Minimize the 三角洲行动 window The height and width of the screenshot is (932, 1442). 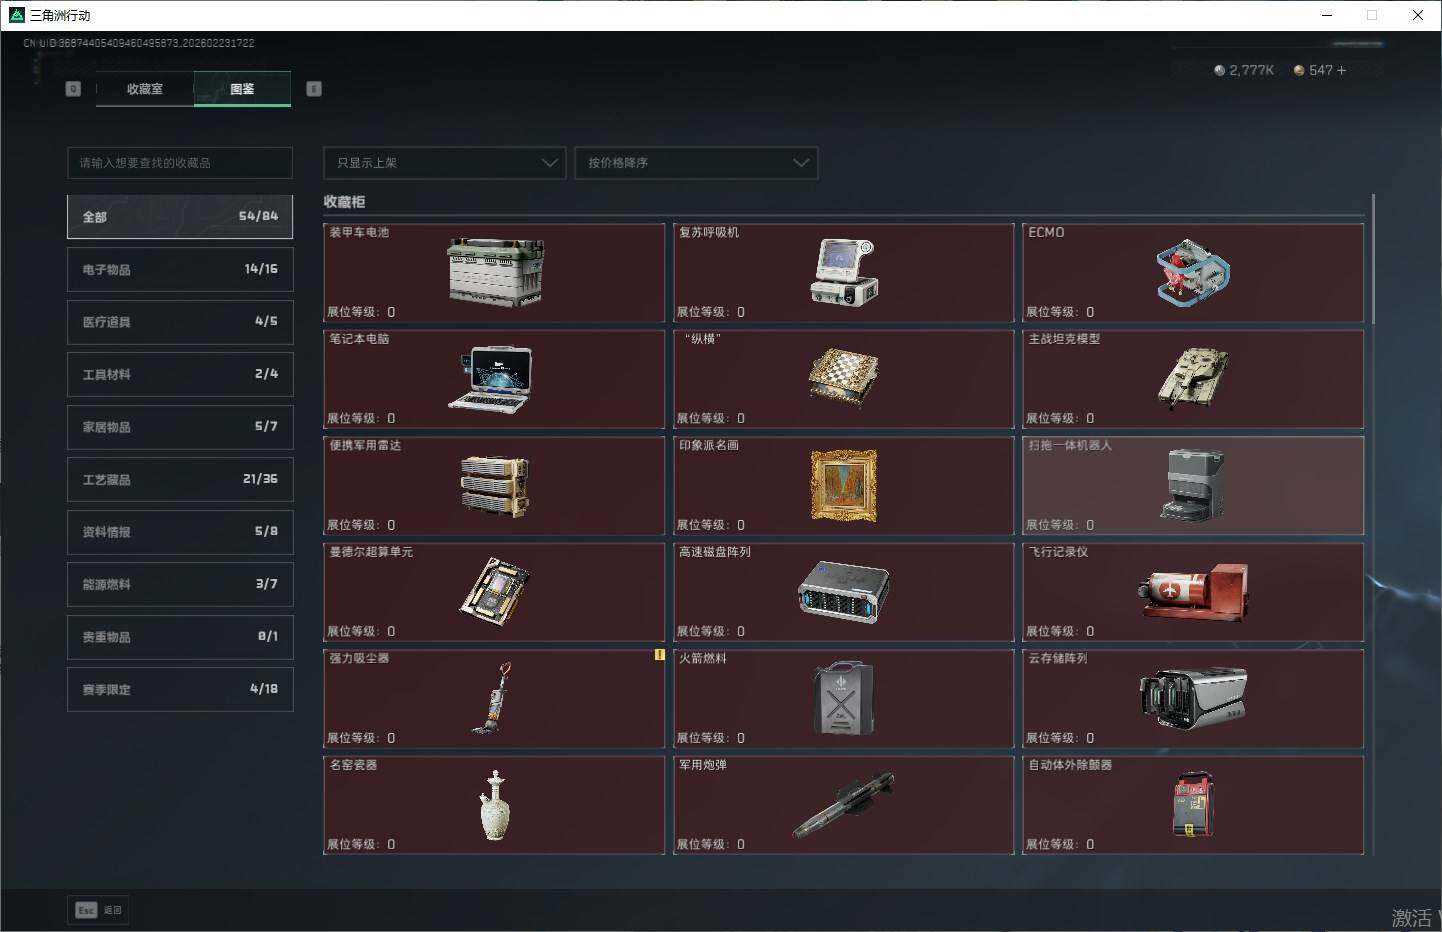point(1327,15)
